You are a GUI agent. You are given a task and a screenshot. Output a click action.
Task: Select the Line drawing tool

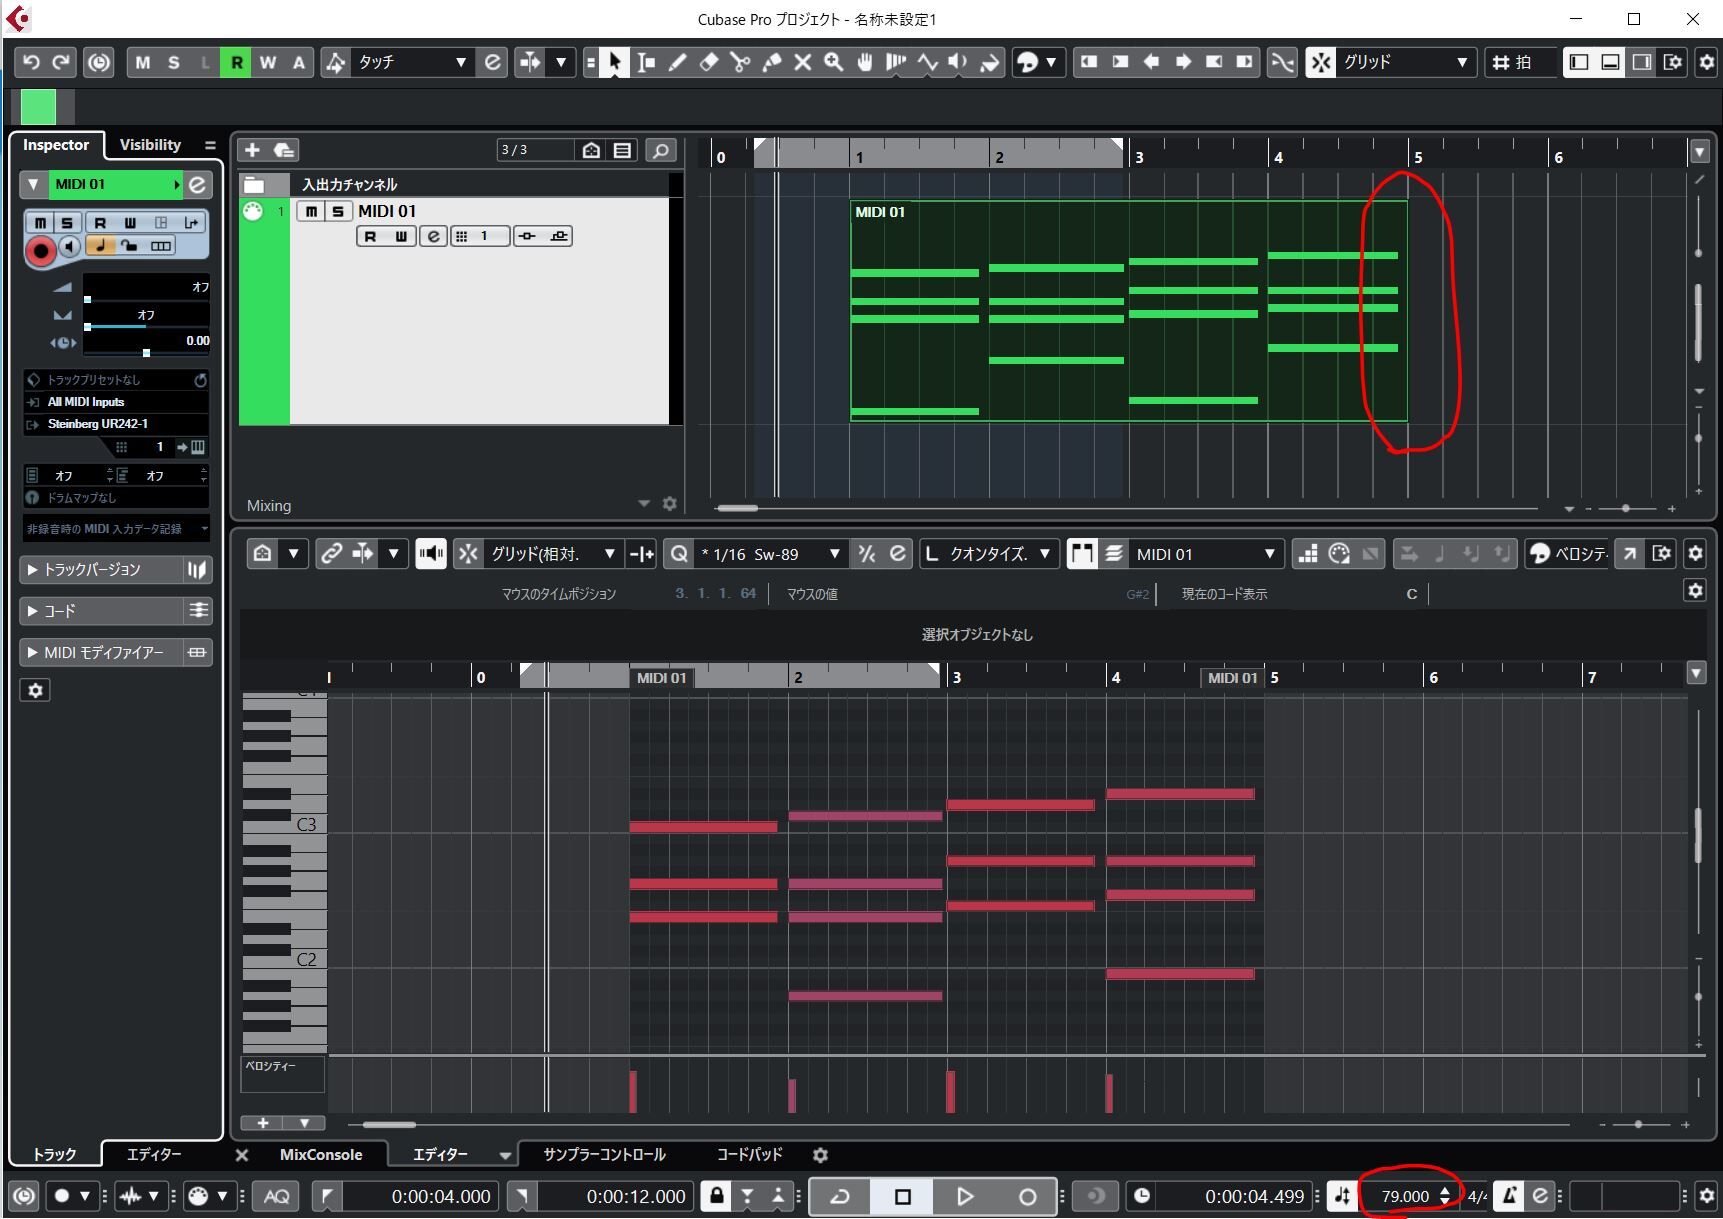[x=927, y=62]
